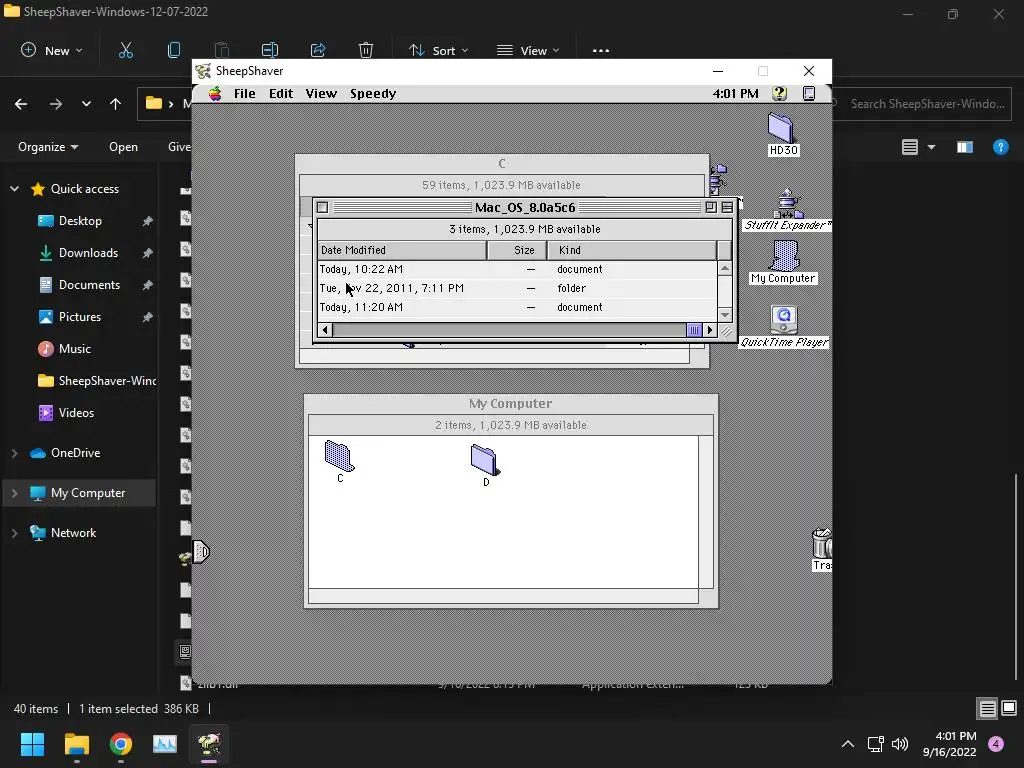Viewport: 1024px width, 768px height.
Task: Open the View menu in Mac Finder
Action: click(321, 93)
